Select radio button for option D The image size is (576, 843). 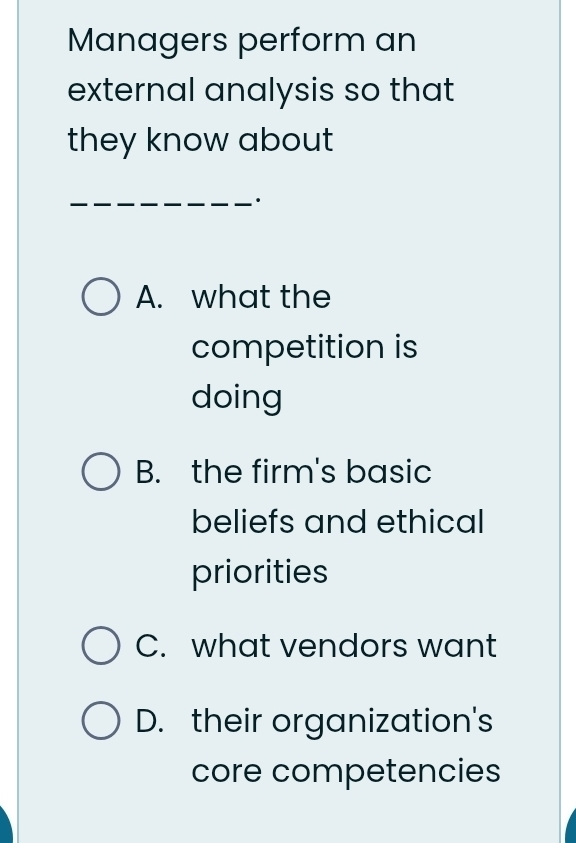pos(101,720)
